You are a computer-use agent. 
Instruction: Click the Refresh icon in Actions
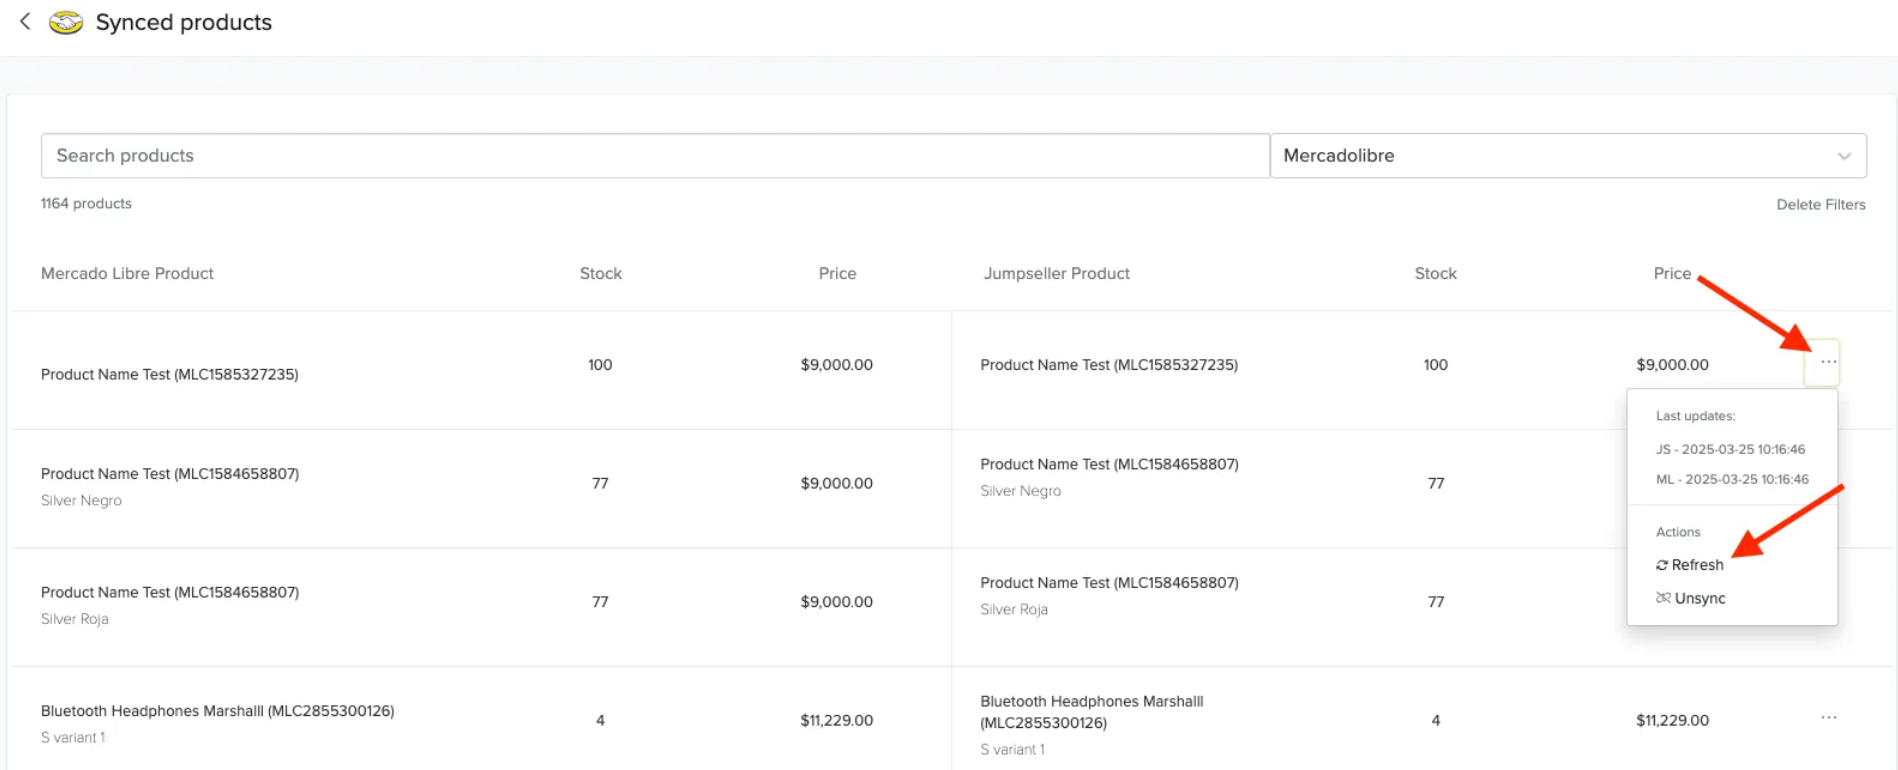point(1662,565)
